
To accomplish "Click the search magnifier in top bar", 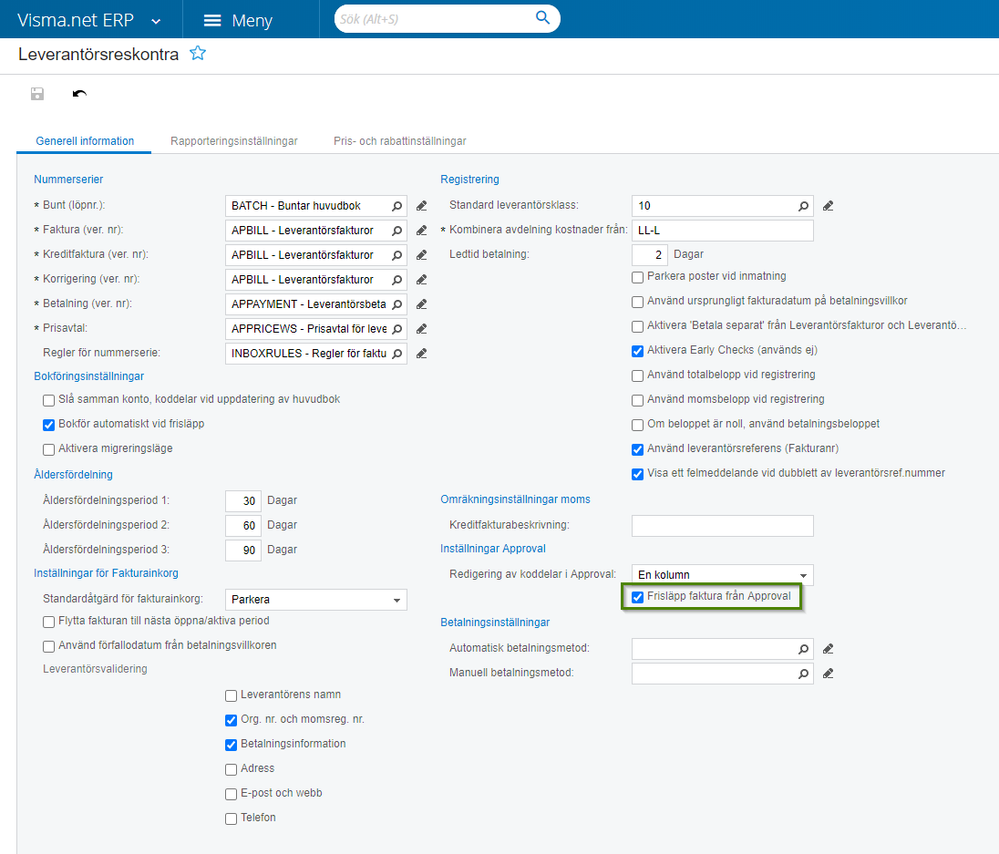I will pyautogui.click(x=542, y=18).
